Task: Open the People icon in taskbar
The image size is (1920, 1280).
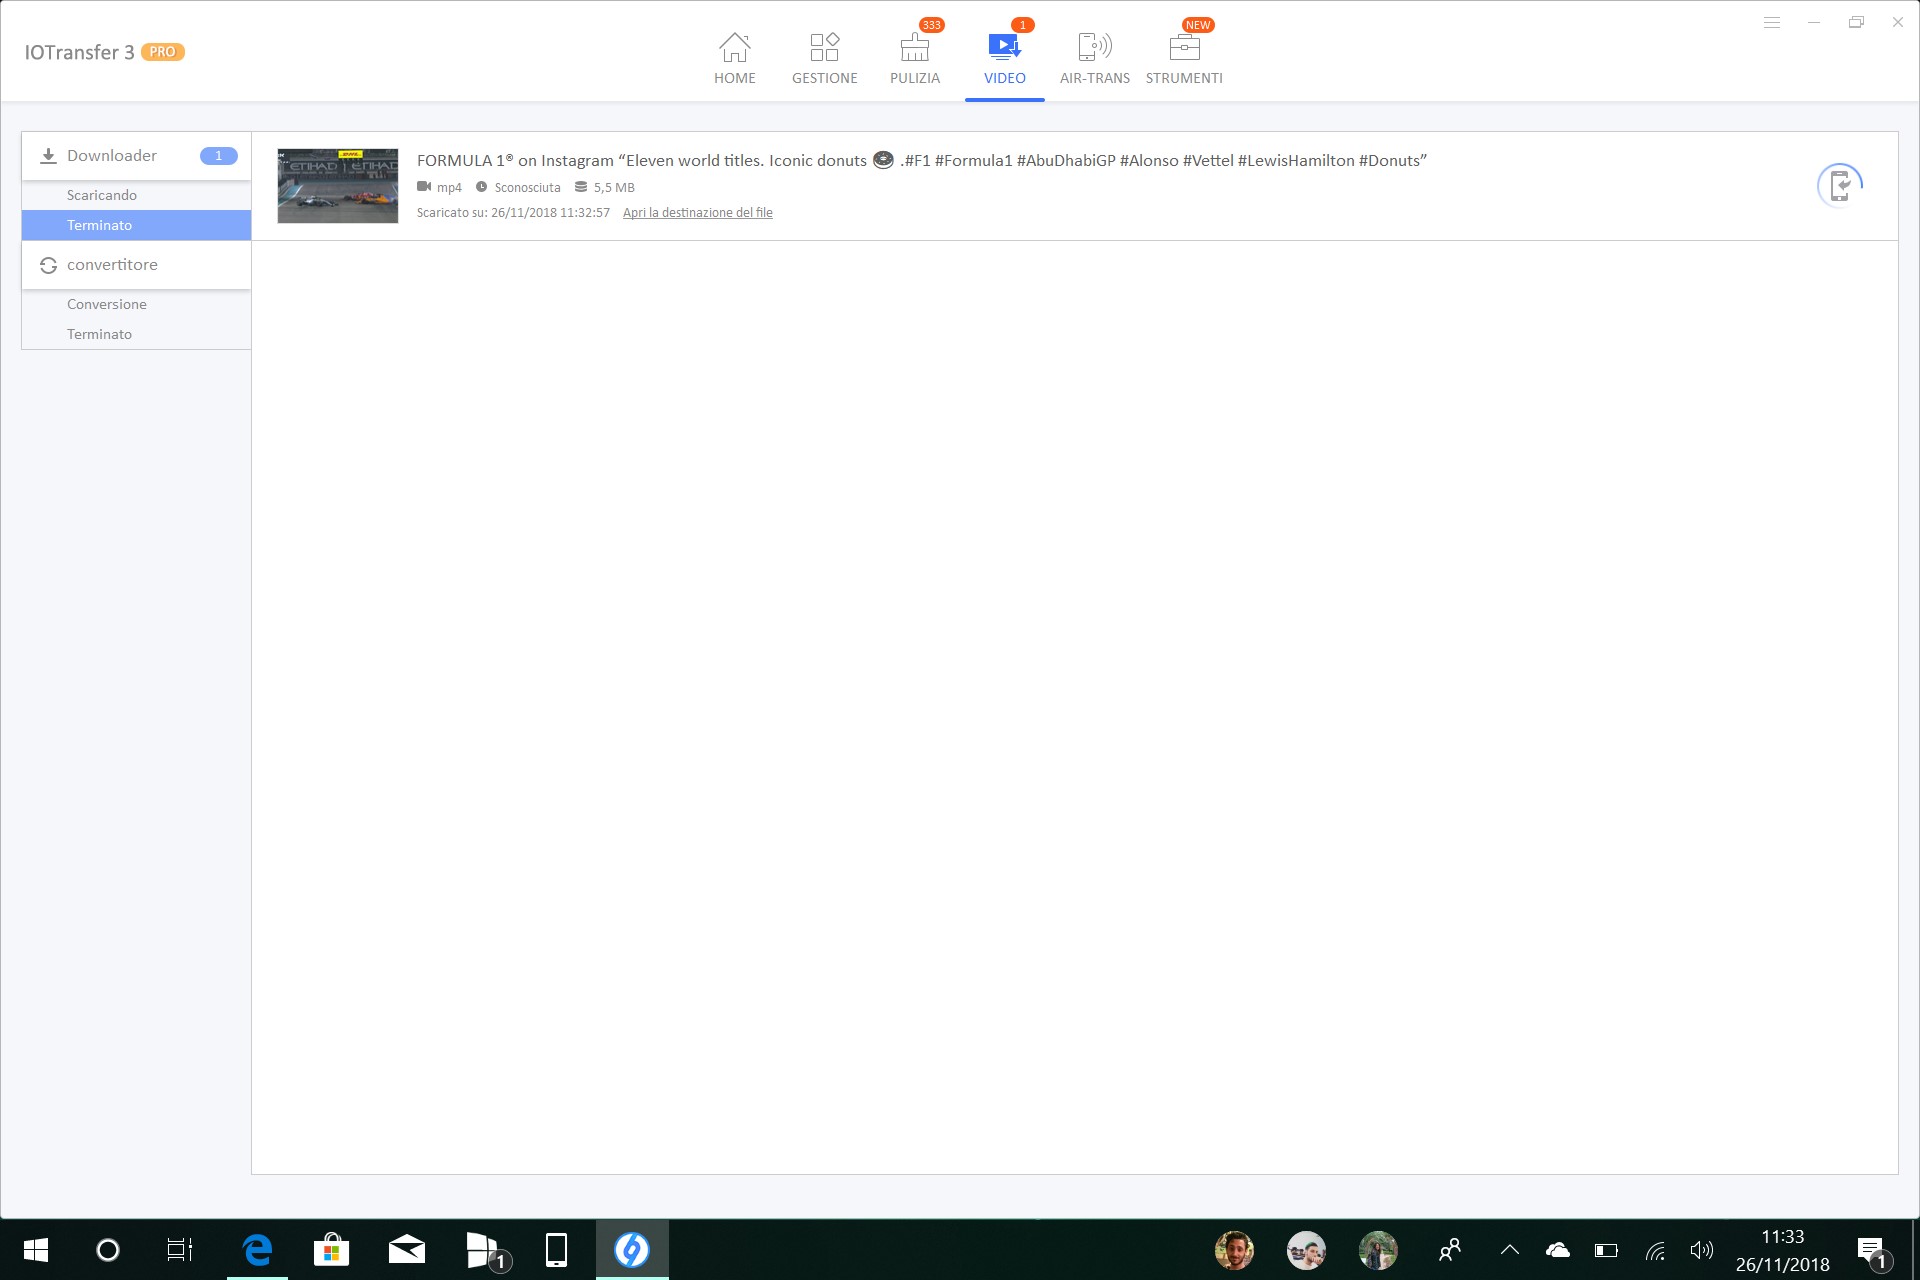Action: [1449, 1250]
